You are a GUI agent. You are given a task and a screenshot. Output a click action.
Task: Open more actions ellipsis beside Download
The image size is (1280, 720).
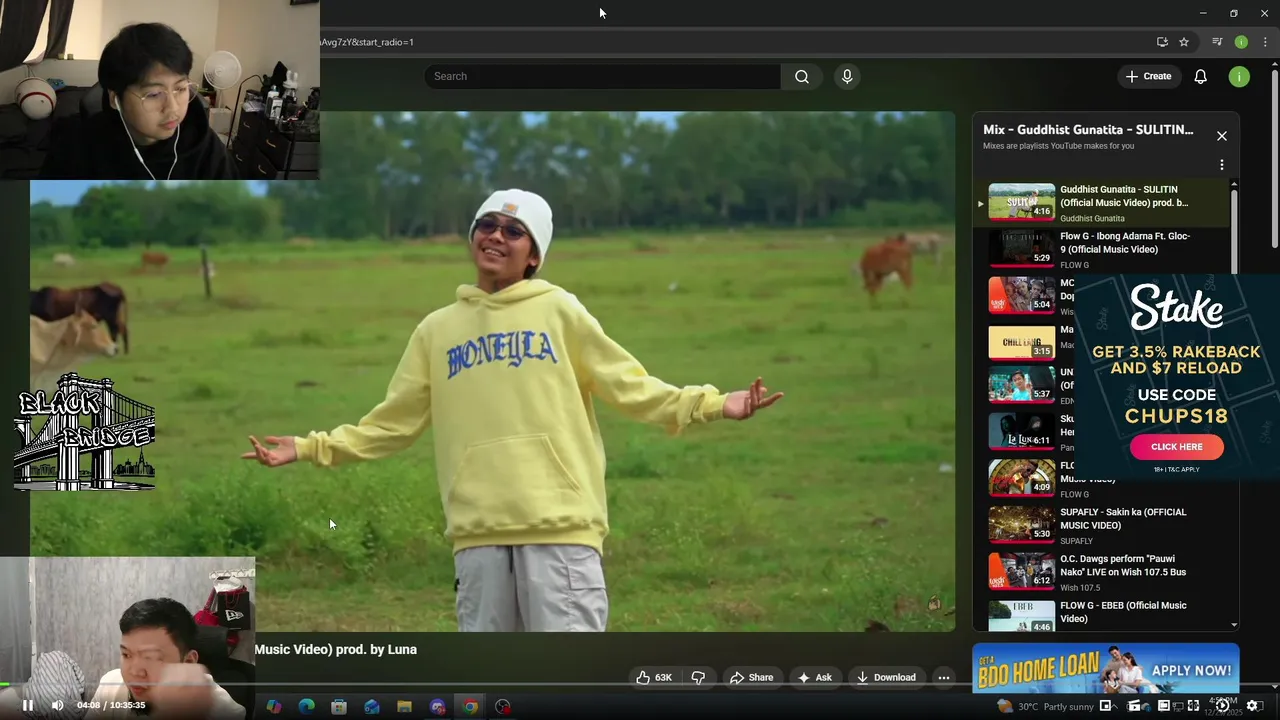click(x=943, y=677)
